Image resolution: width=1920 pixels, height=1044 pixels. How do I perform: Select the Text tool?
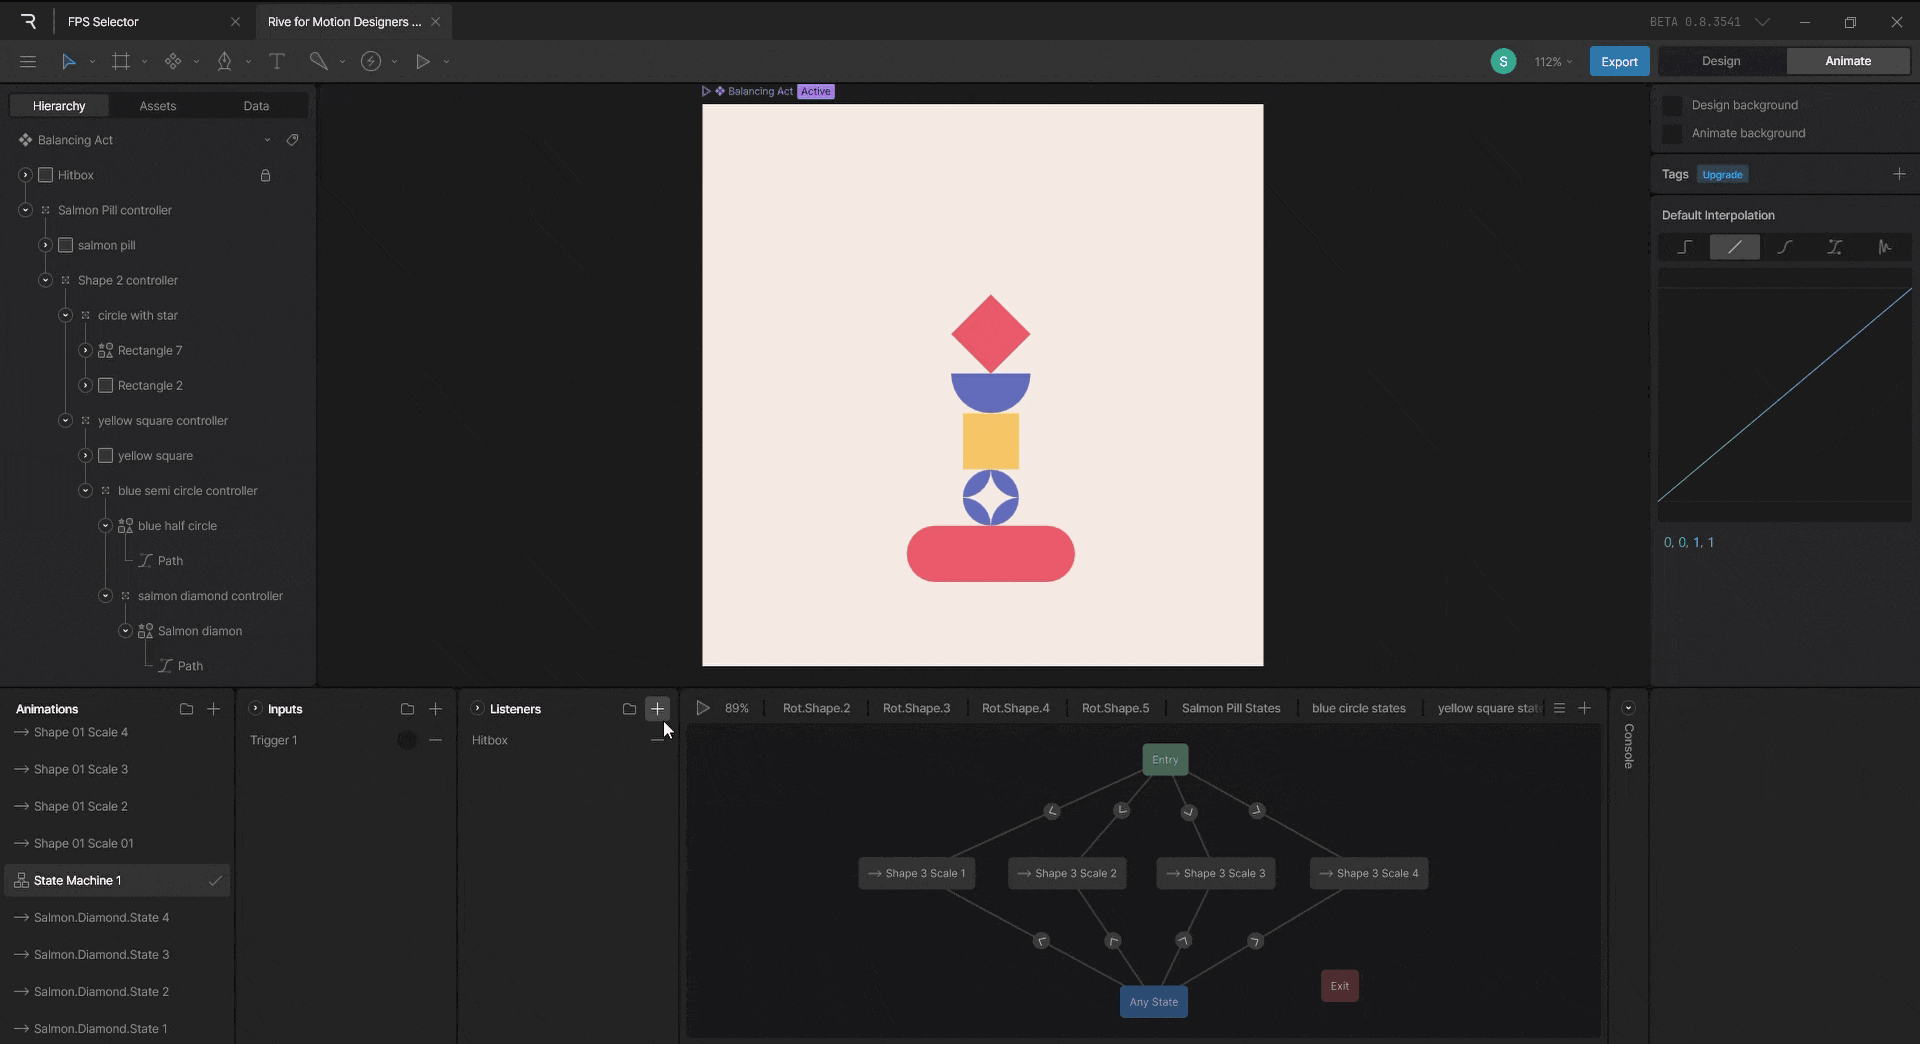pos(277,61)
